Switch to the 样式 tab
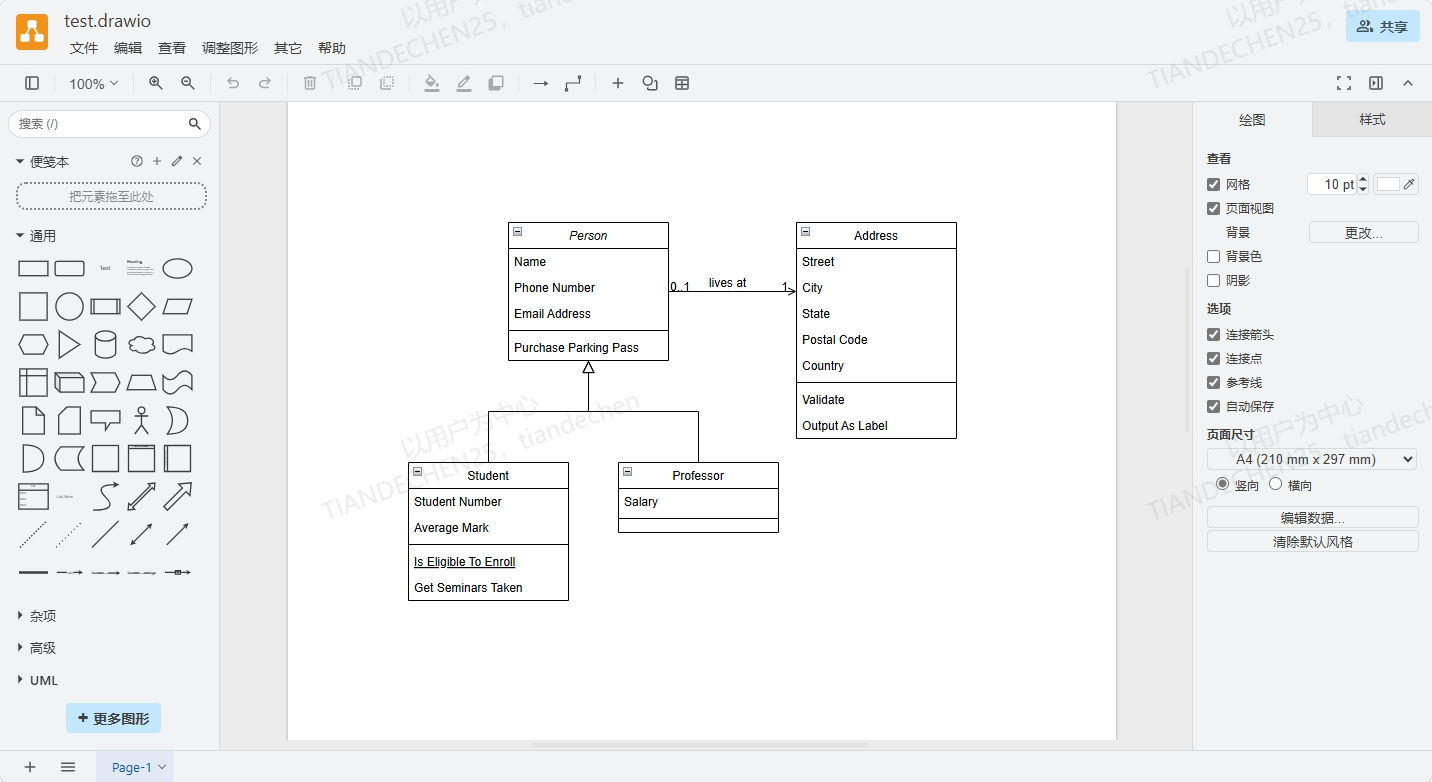 [x=1372, y=119]
